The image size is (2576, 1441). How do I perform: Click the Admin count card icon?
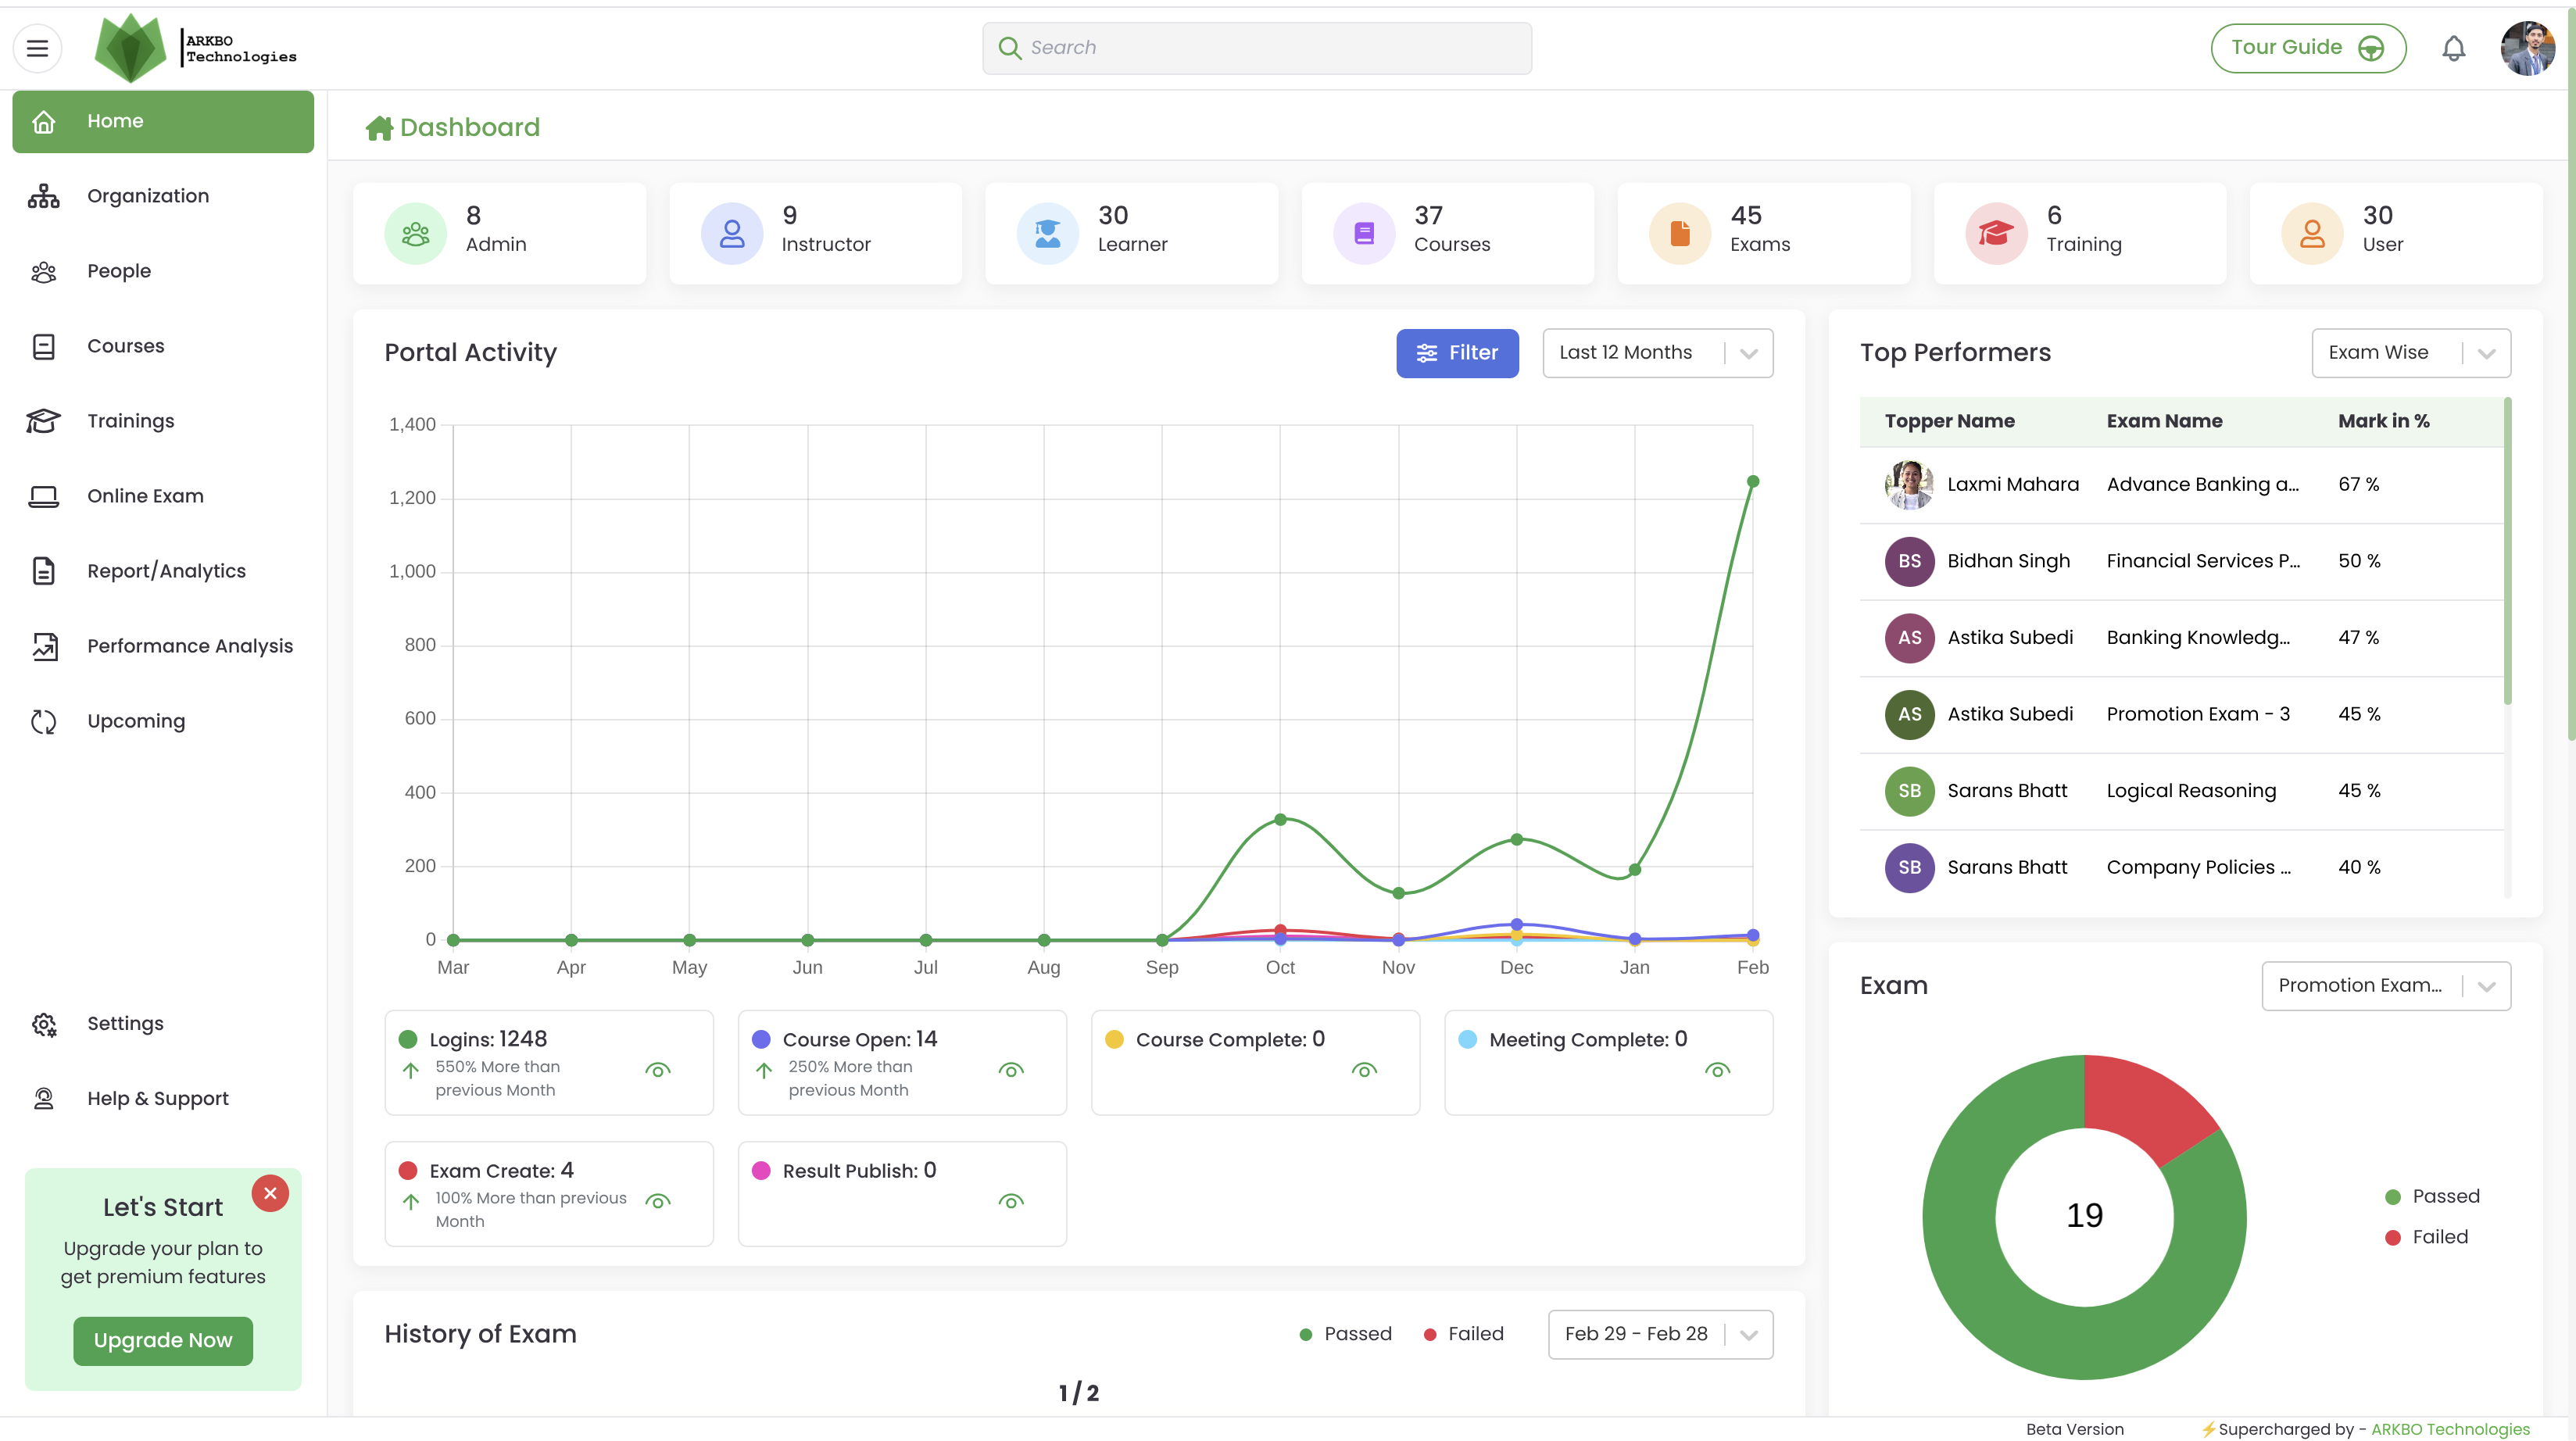pyautogui.click(x=415, y=234)
